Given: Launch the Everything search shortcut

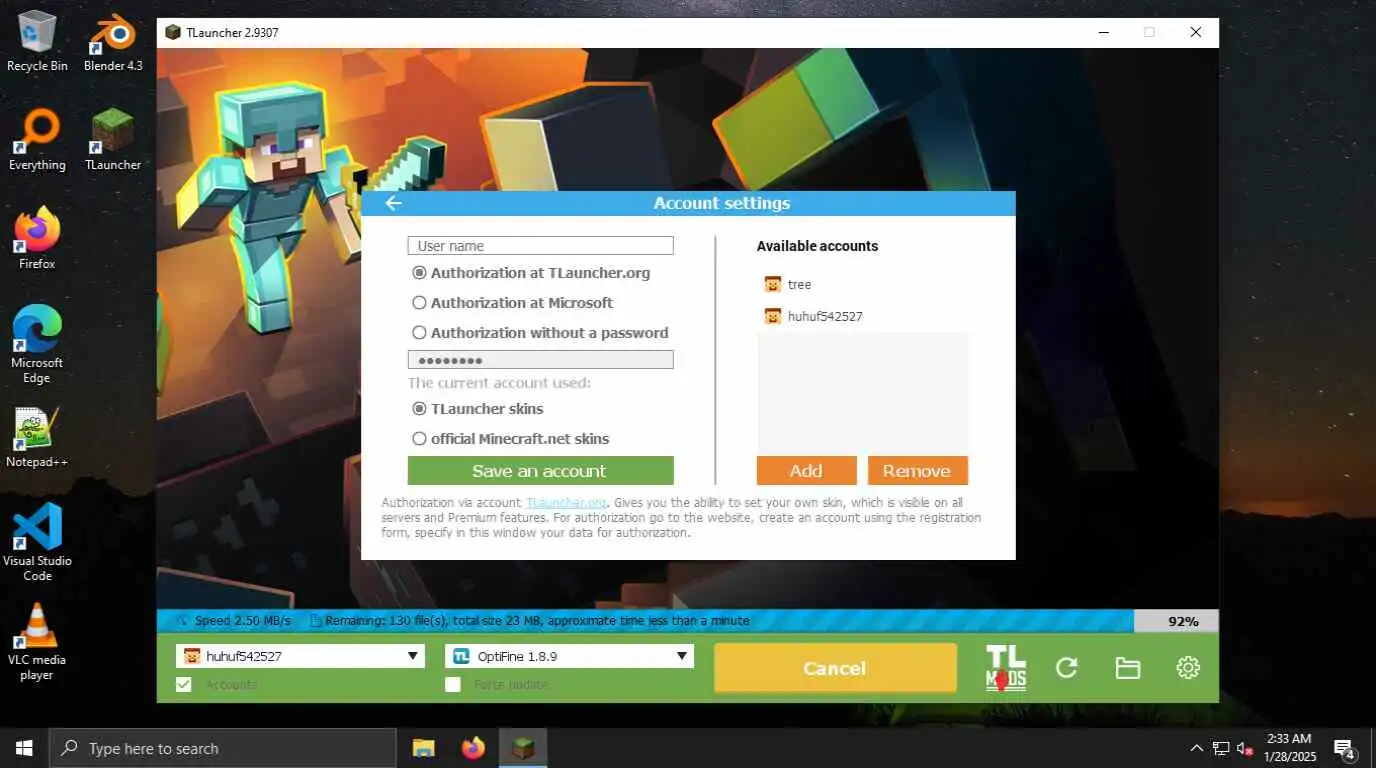Looking at the screenshot, I should [37, 140].
